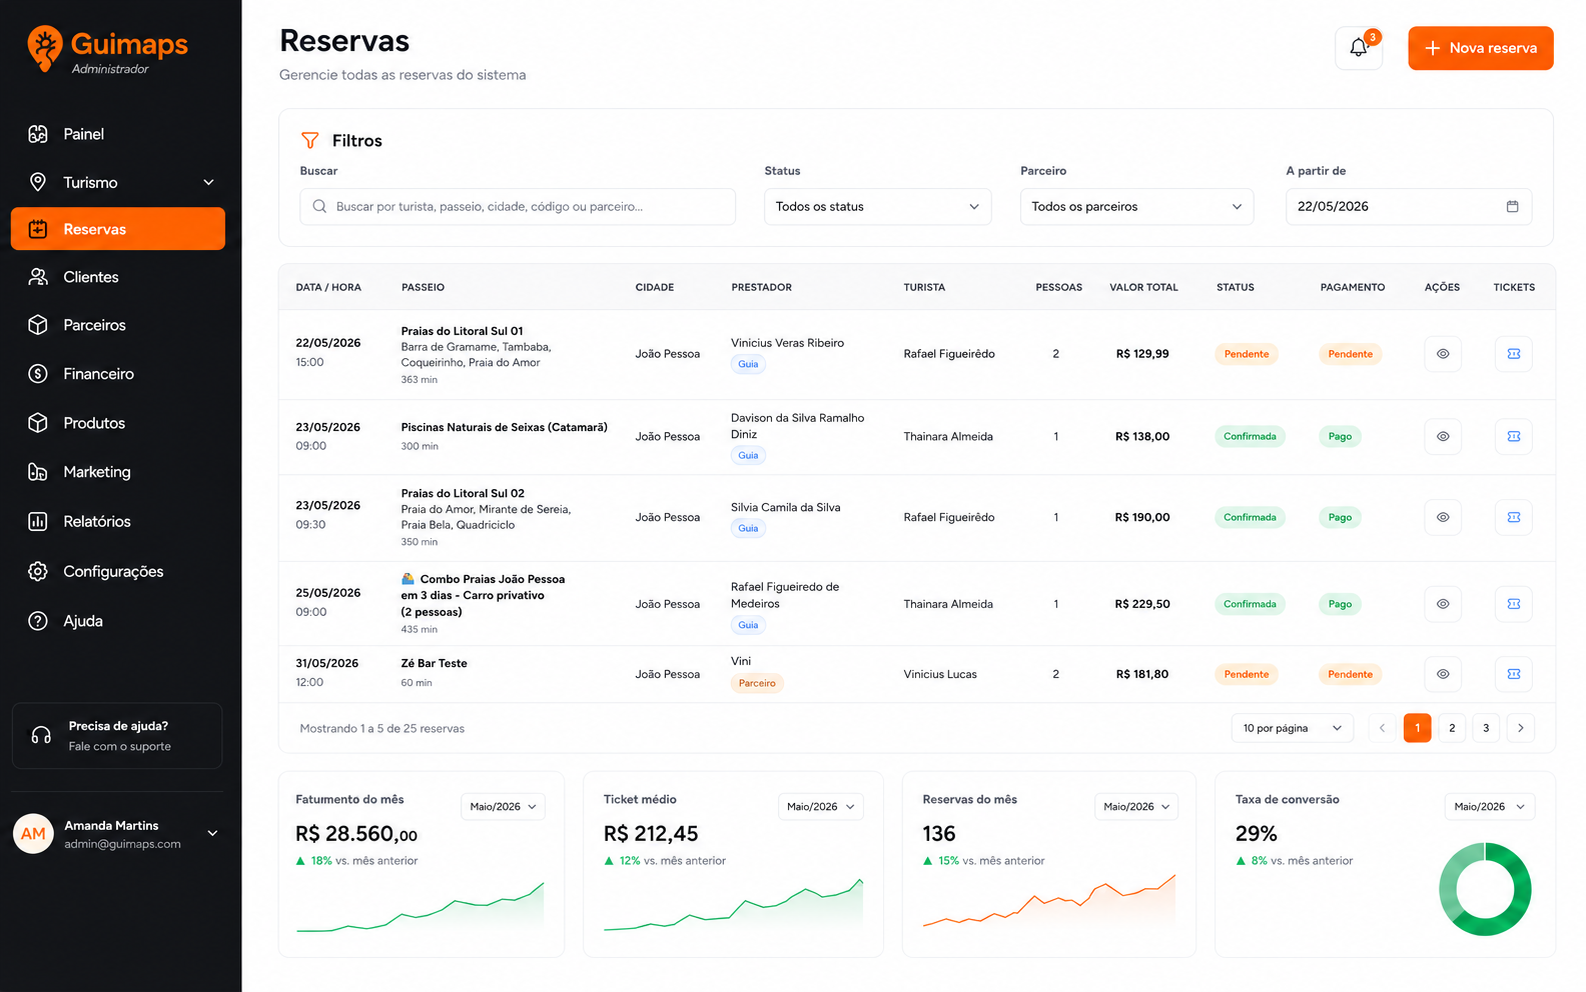
Task: Open the 10 por página dropdown
Action: click(1292, 728)
